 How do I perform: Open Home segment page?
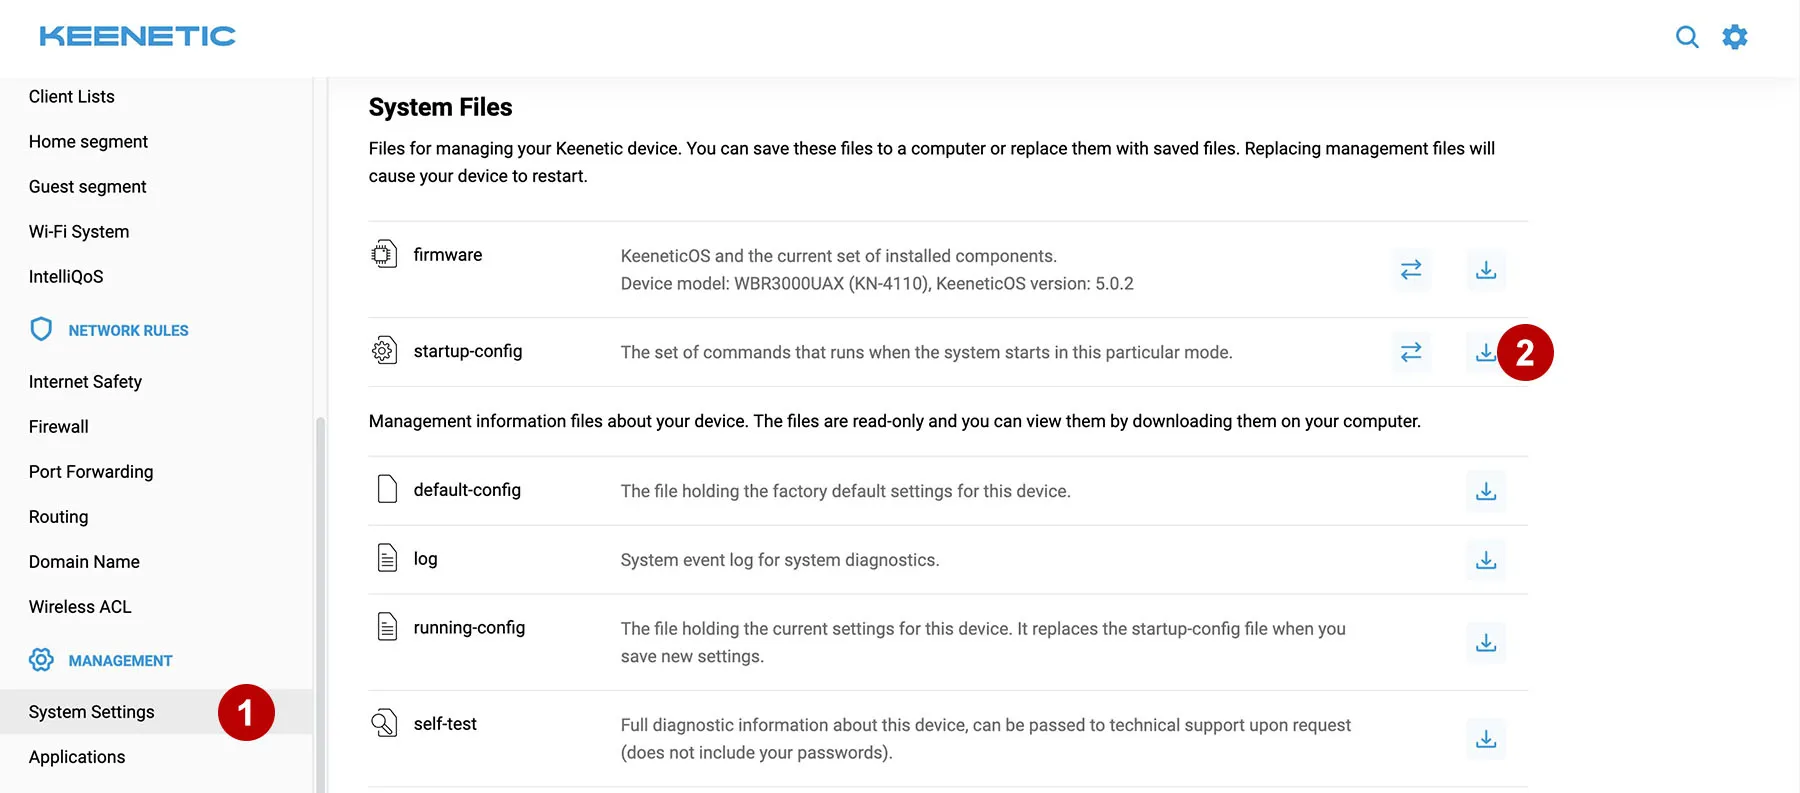88,142
